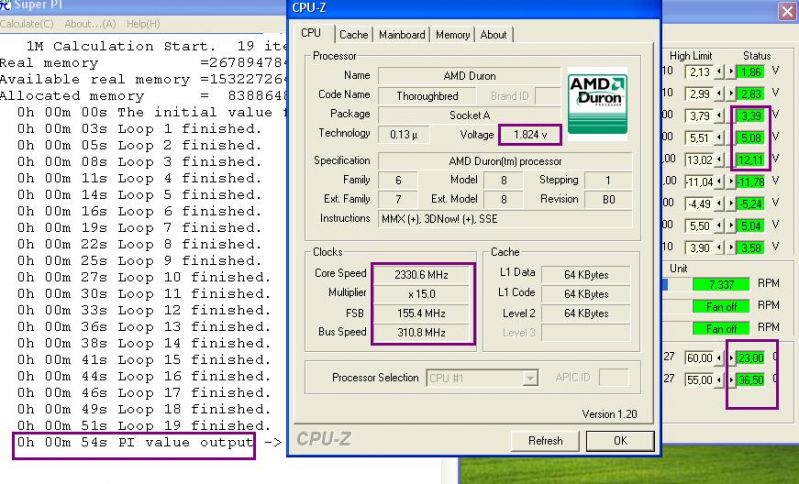The width and height of the screenshot is (799, 484).
Task: Open the Help menu in Super PI
Action: point(143,23)
